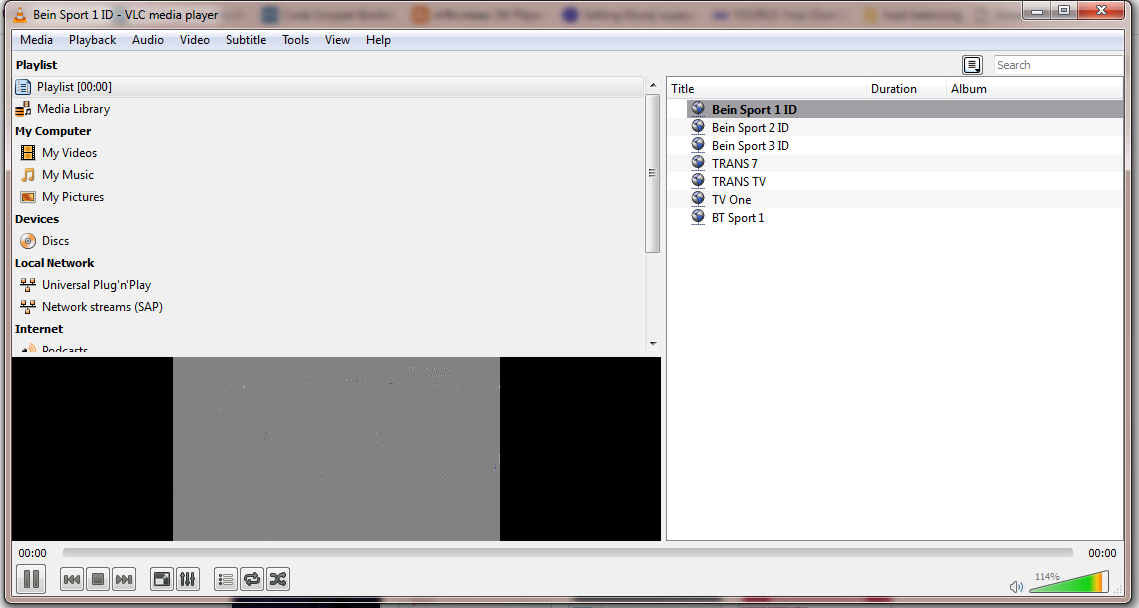Adjust the volume slider at 114%
This screenshot has width=1139, height=608.
pyautogui.click(x=1069, y=582)
